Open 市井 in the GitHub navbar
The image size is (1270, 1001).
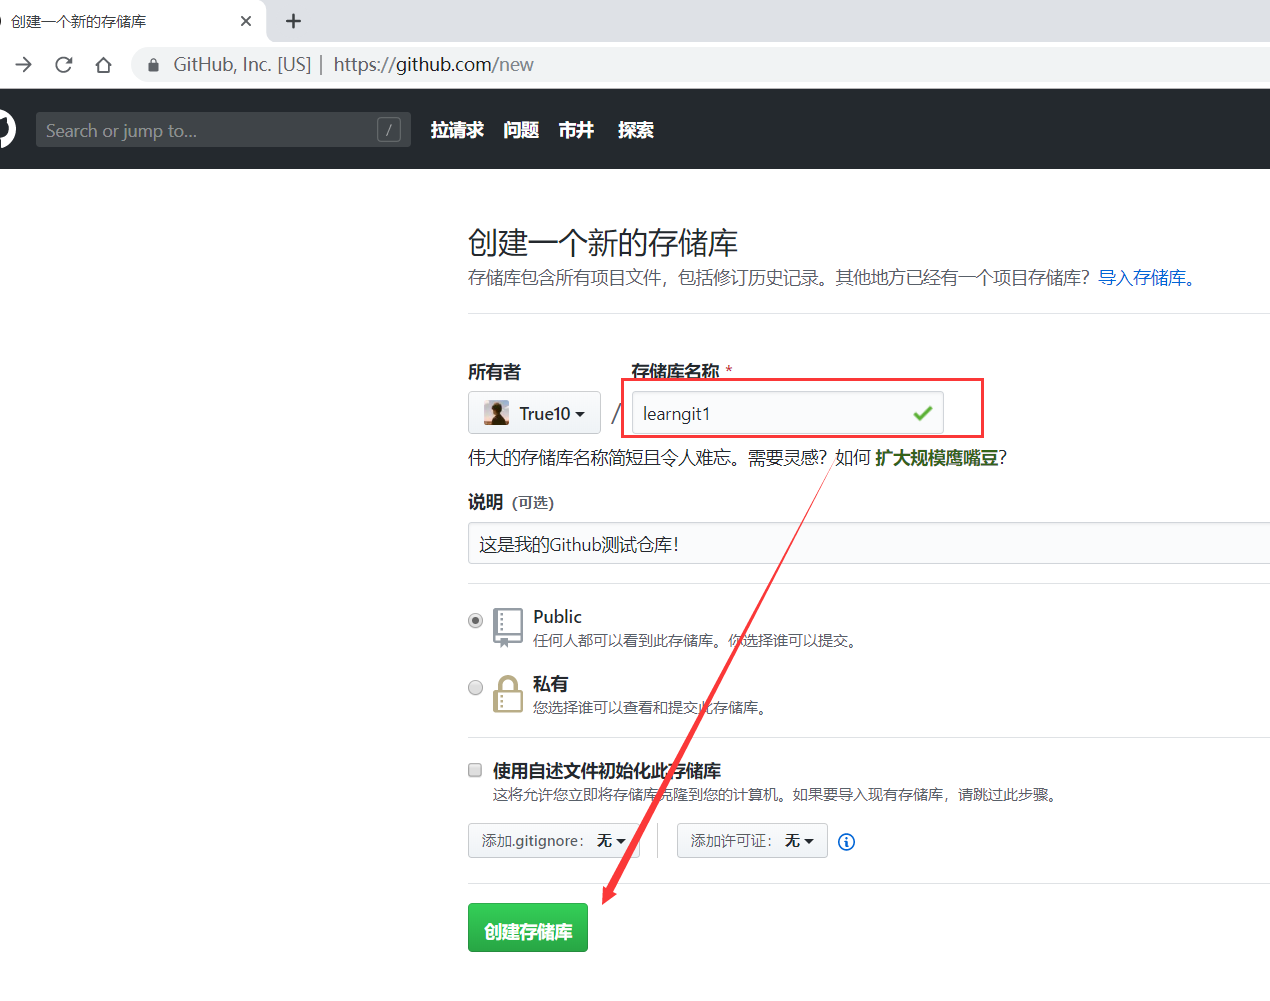click(576, 130)
